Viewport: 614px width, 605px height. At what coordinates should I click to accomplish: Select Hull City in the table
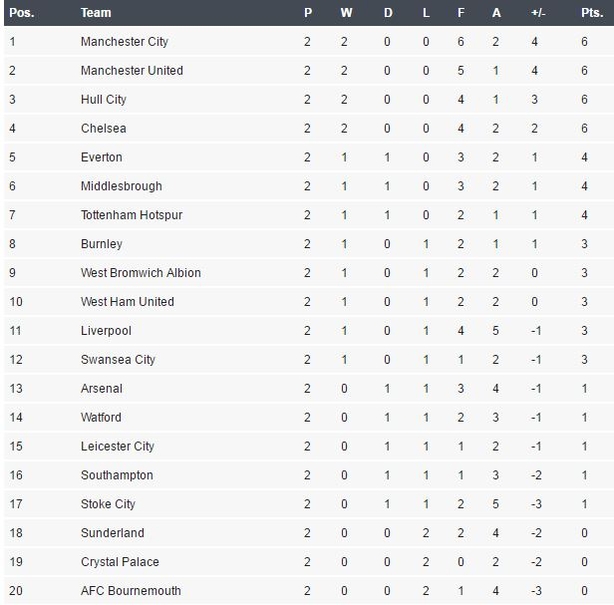(104, 99)
